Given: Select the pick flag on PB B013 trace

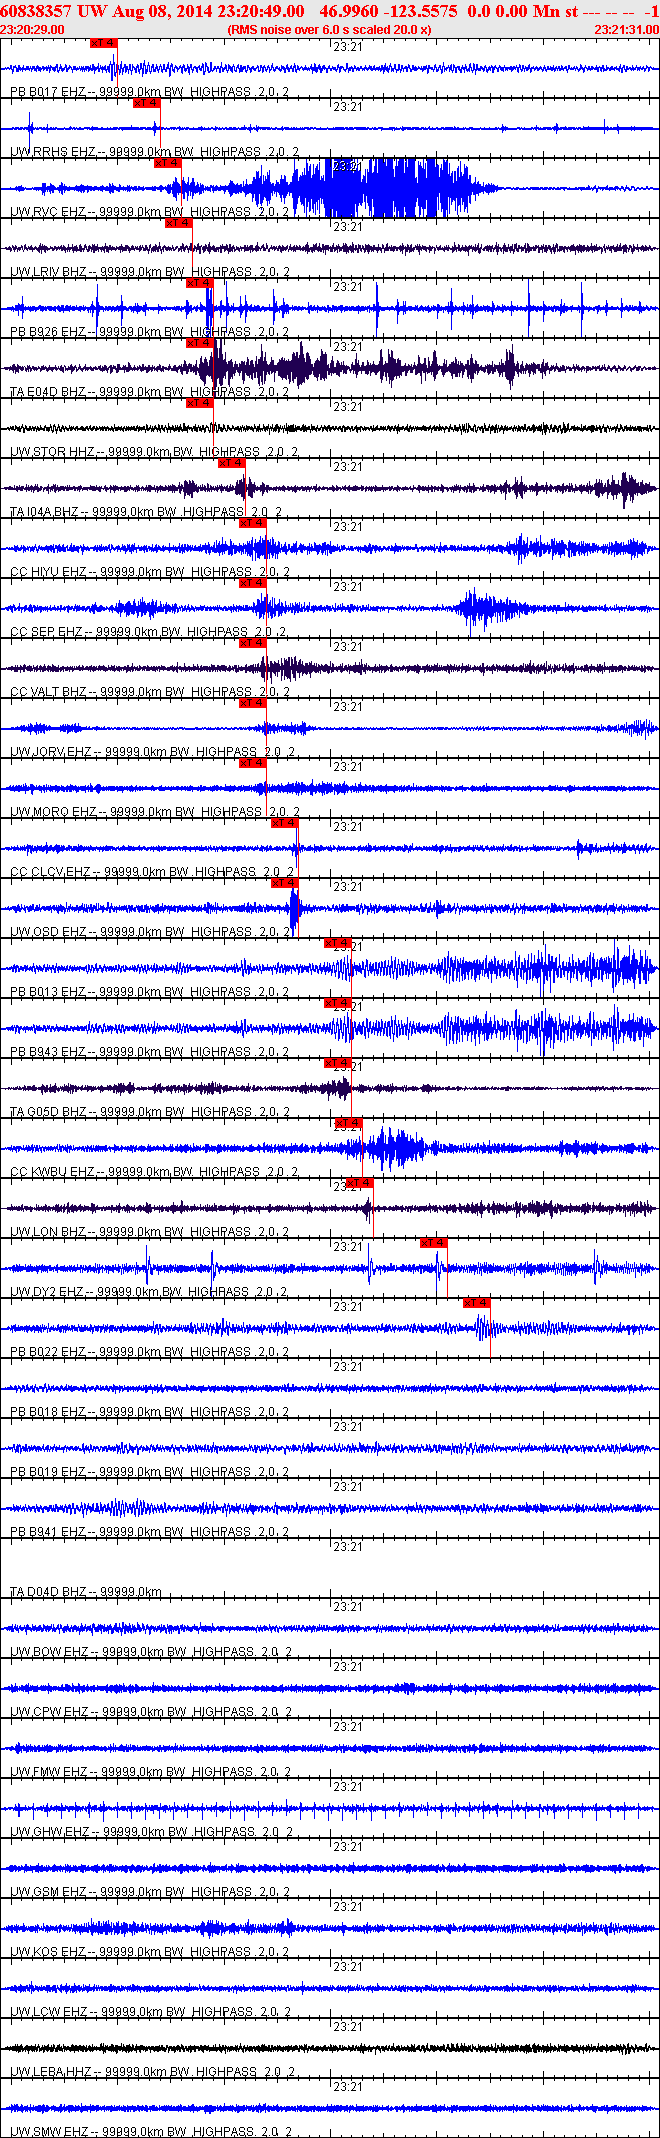Looking at the screenshot, I should coord(338,943).
